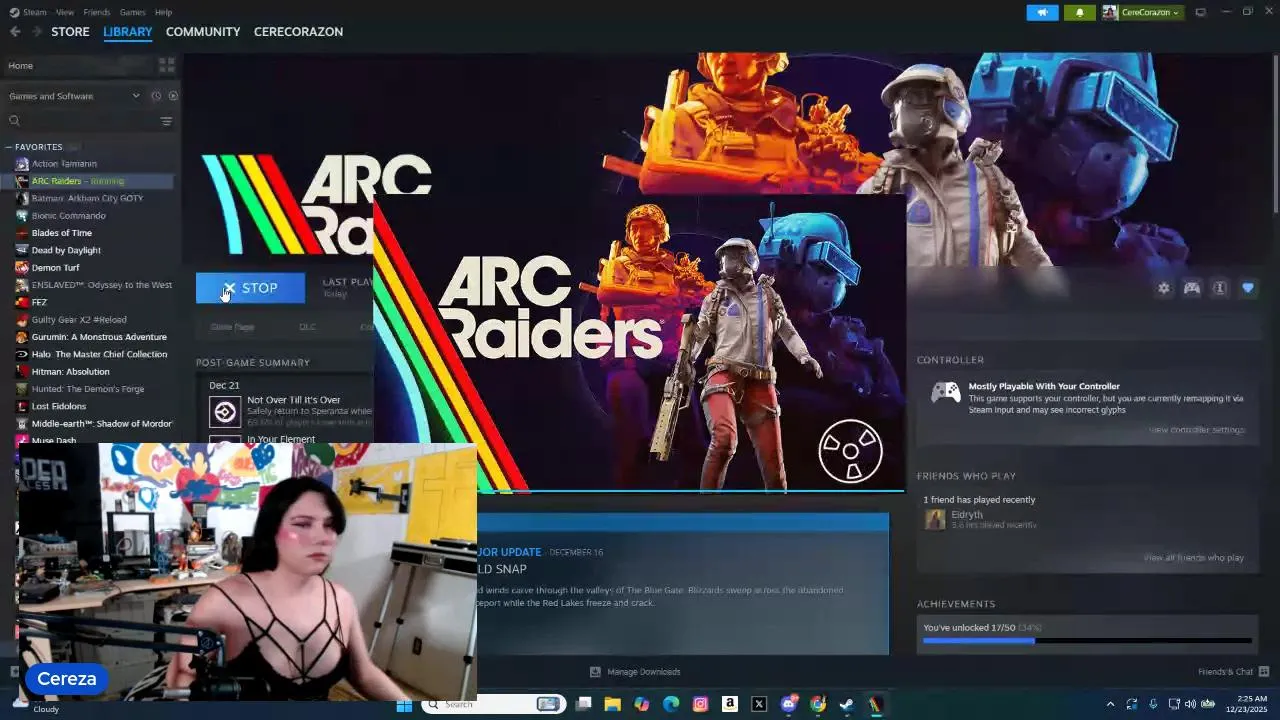Toggle ARC Raiders favorite heart
This screenshot has width=1280, height=720.
pyautogui.click(x=1248, y=288)
